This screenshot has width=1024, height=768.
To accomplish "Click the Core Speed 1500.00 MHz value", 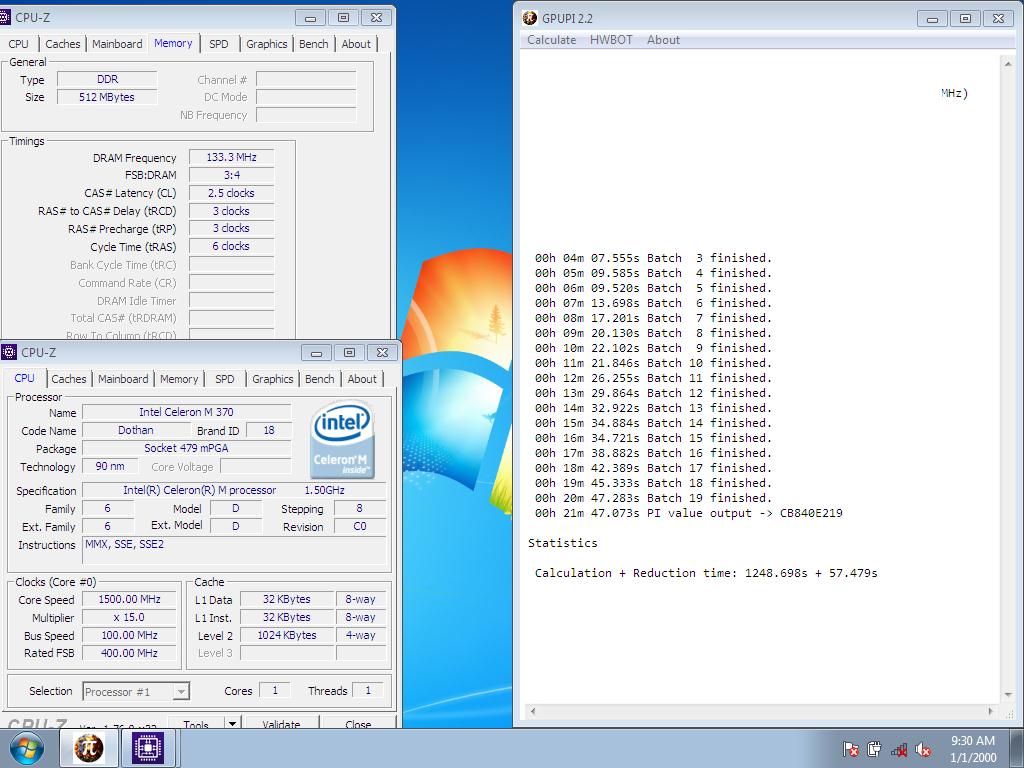I will 129,600.
